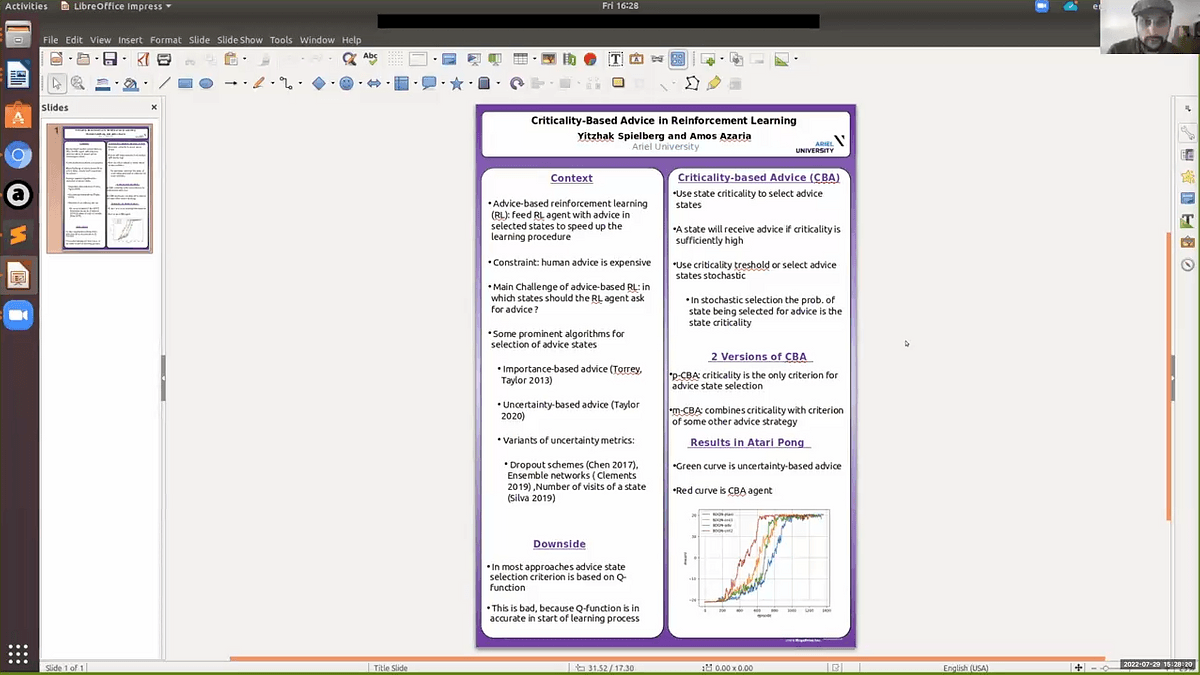Pick the fill color paint bucket

130,83
